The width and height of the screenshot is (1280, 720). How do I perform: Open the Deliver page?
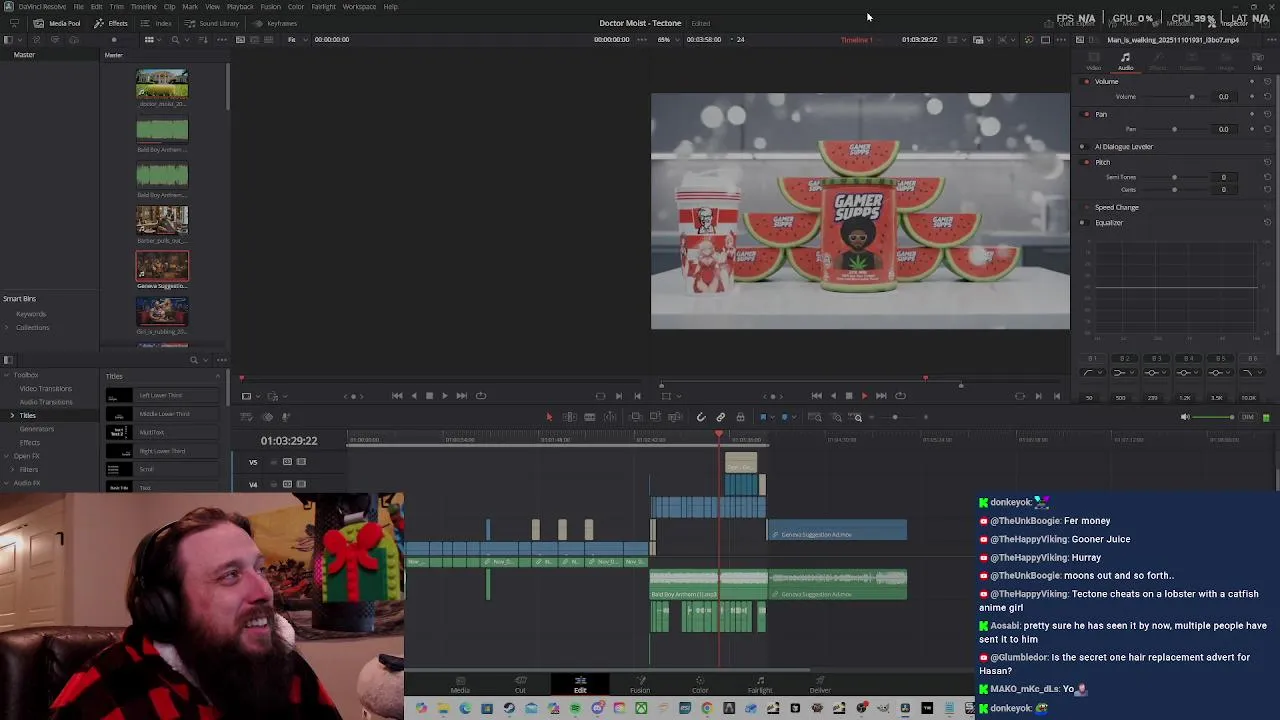pos(820,685)
